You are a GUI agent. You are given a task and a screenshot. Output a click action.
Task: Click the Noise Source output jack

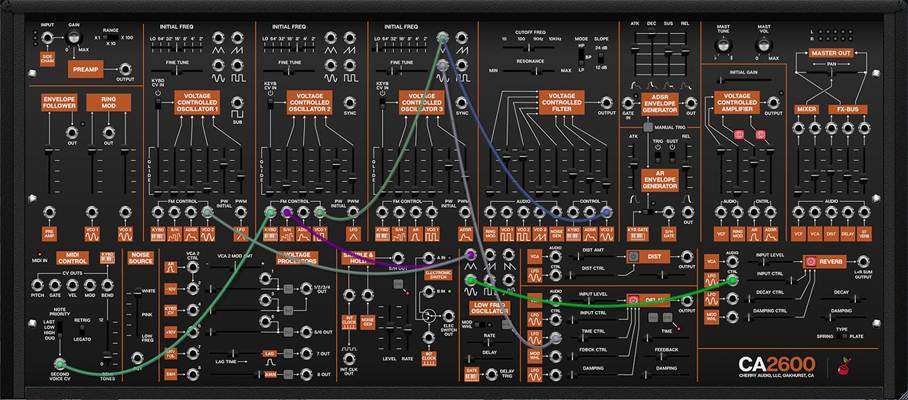click(x=138, y=358)
